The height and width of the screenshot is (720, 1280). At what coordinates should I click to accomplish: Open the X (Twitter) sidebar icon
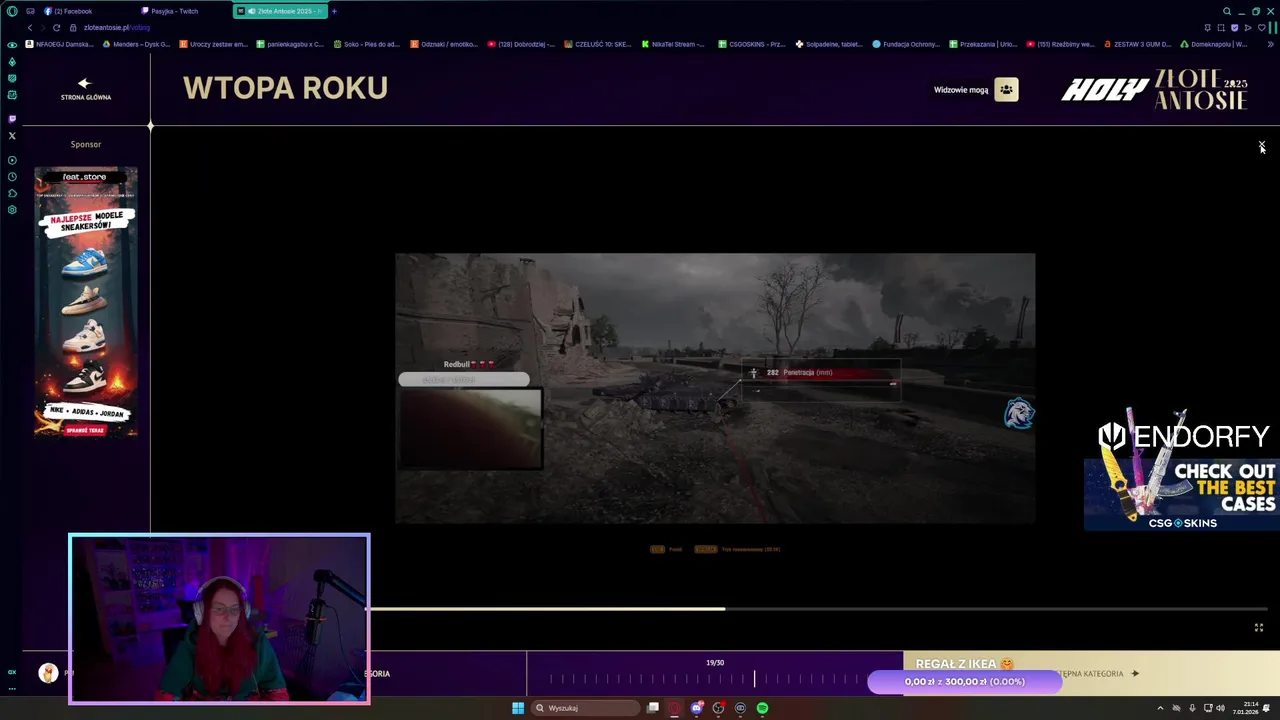tap(12, 135)
